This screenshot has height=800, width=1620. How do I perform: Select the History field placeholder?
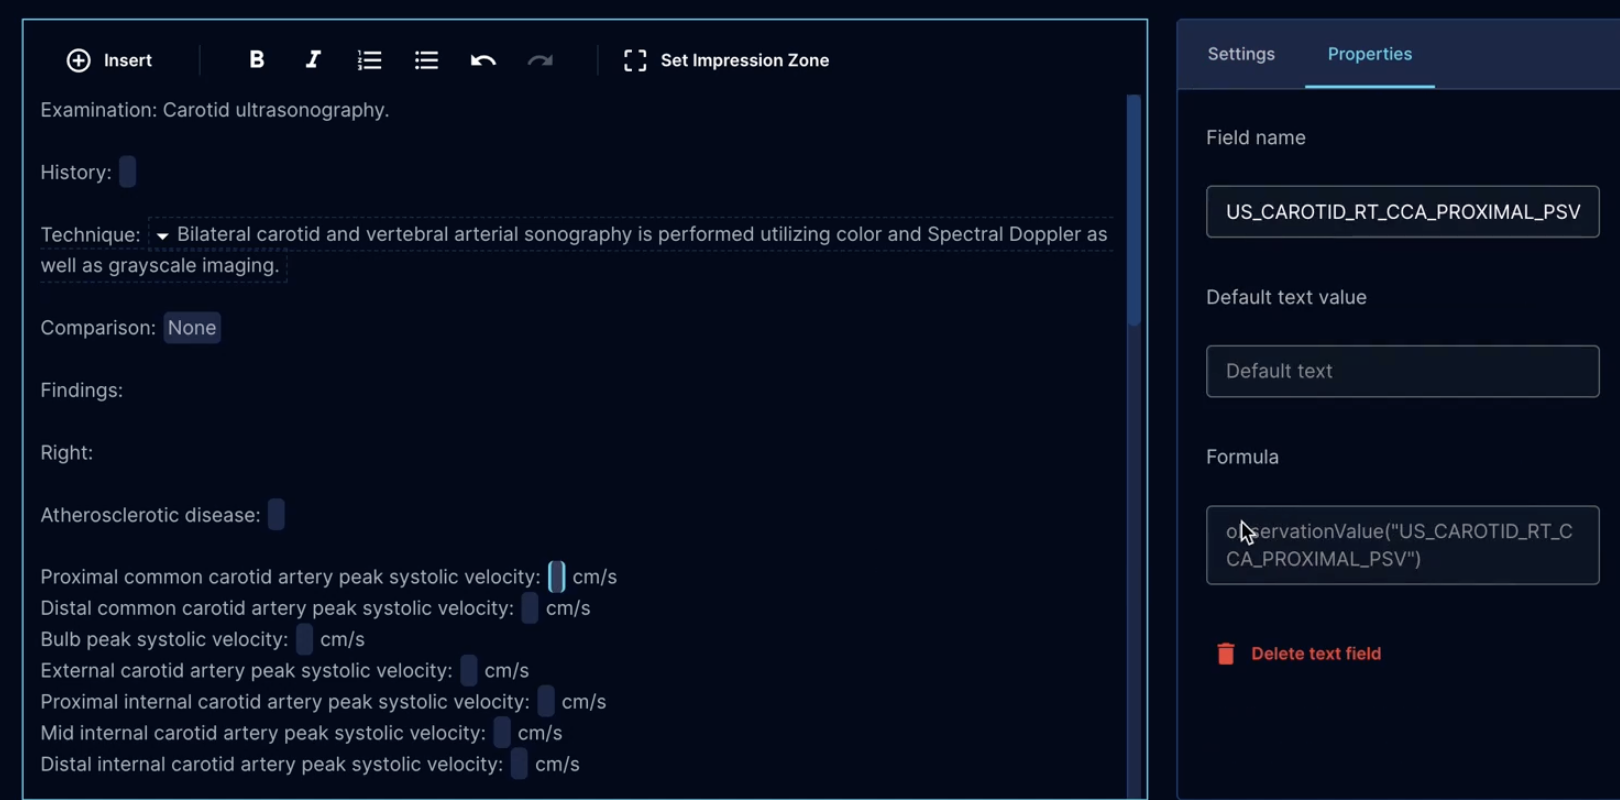(x=127, y=172)
